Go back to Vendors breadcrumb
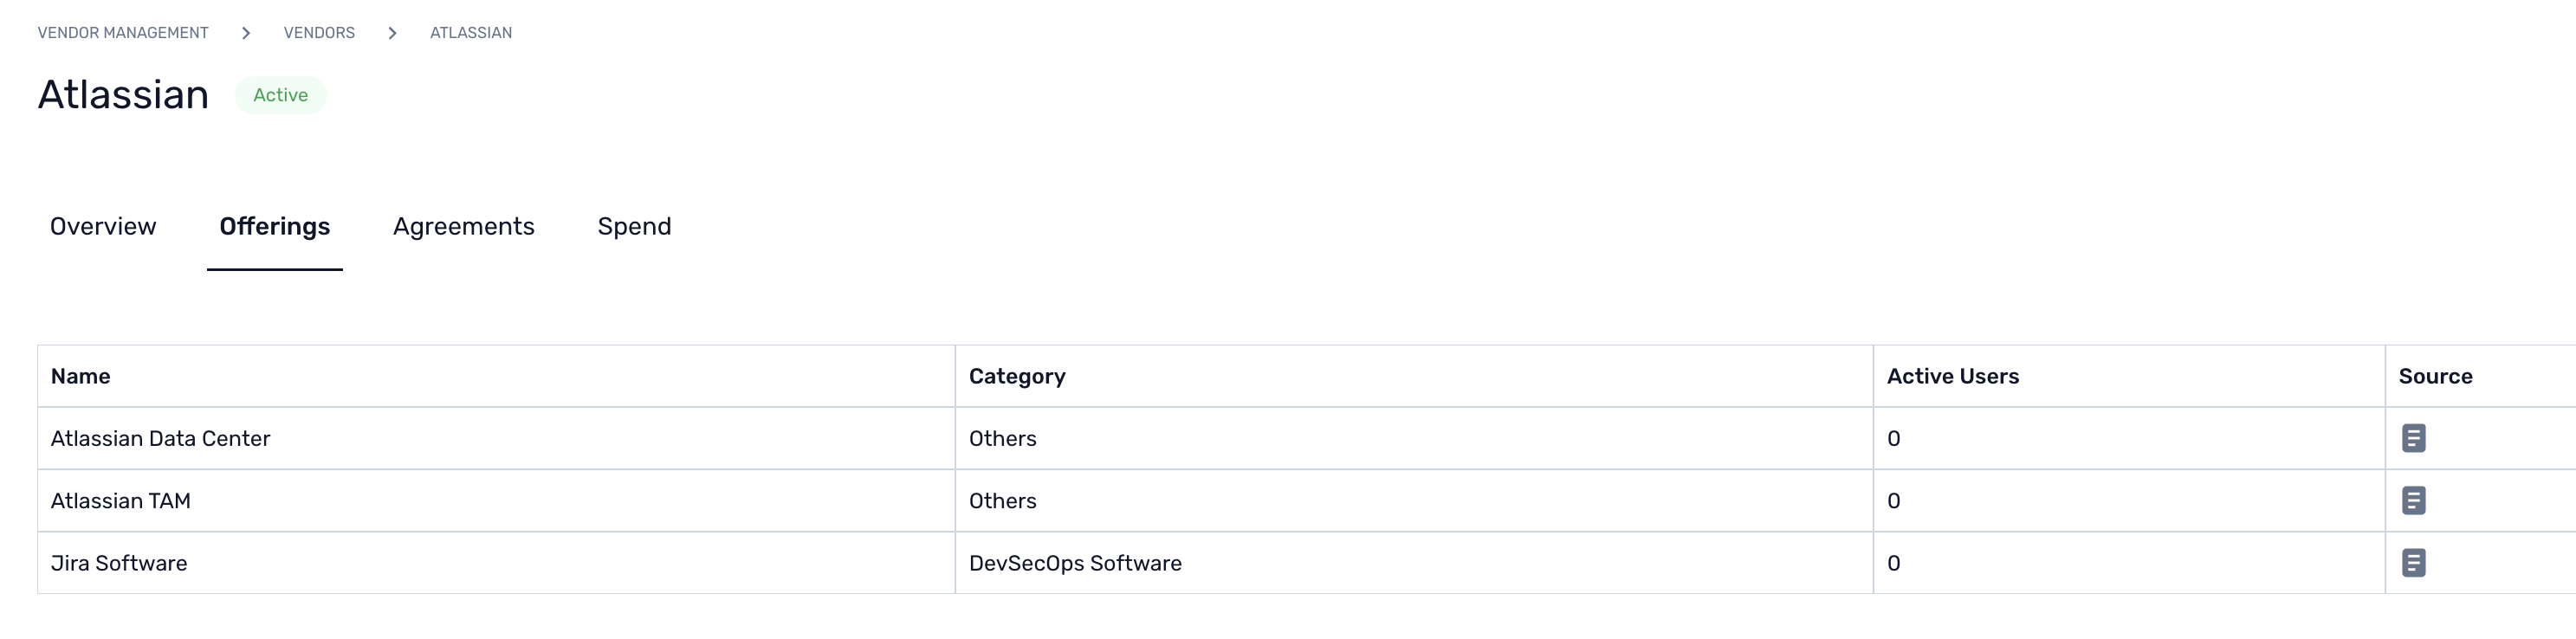 click(319, 33)
